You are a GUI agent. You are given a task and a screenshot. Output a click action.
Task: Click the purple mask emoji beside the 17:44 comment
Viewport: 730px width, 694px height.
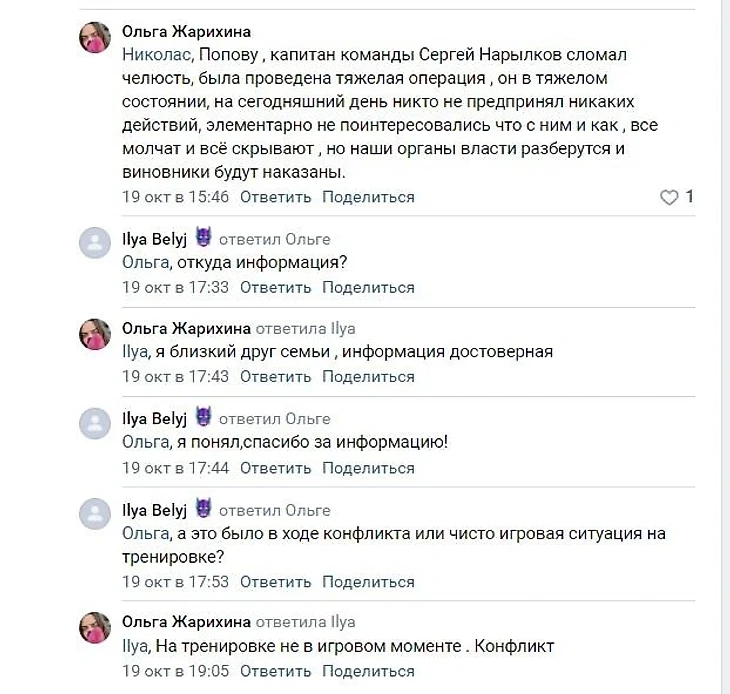204,418
